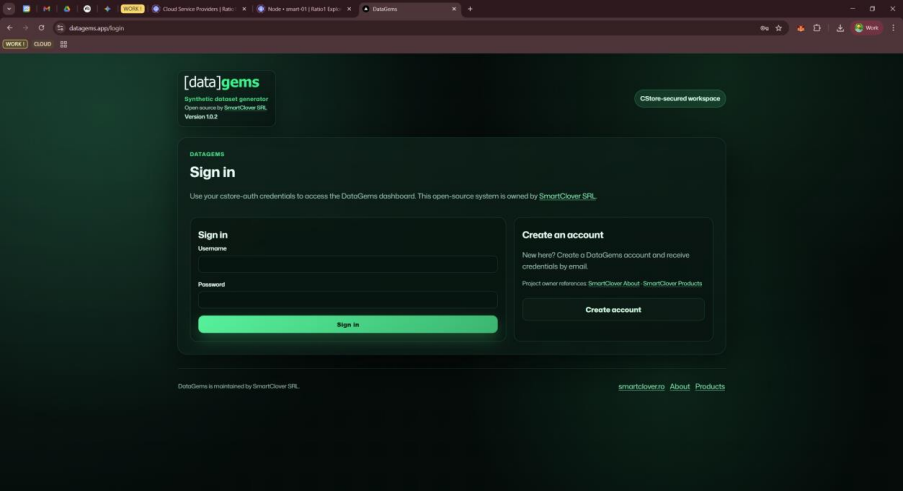This screenshot has width=903, height=491.
Task: Open the SmartClover Products reference link
Action: coord(672,283)
